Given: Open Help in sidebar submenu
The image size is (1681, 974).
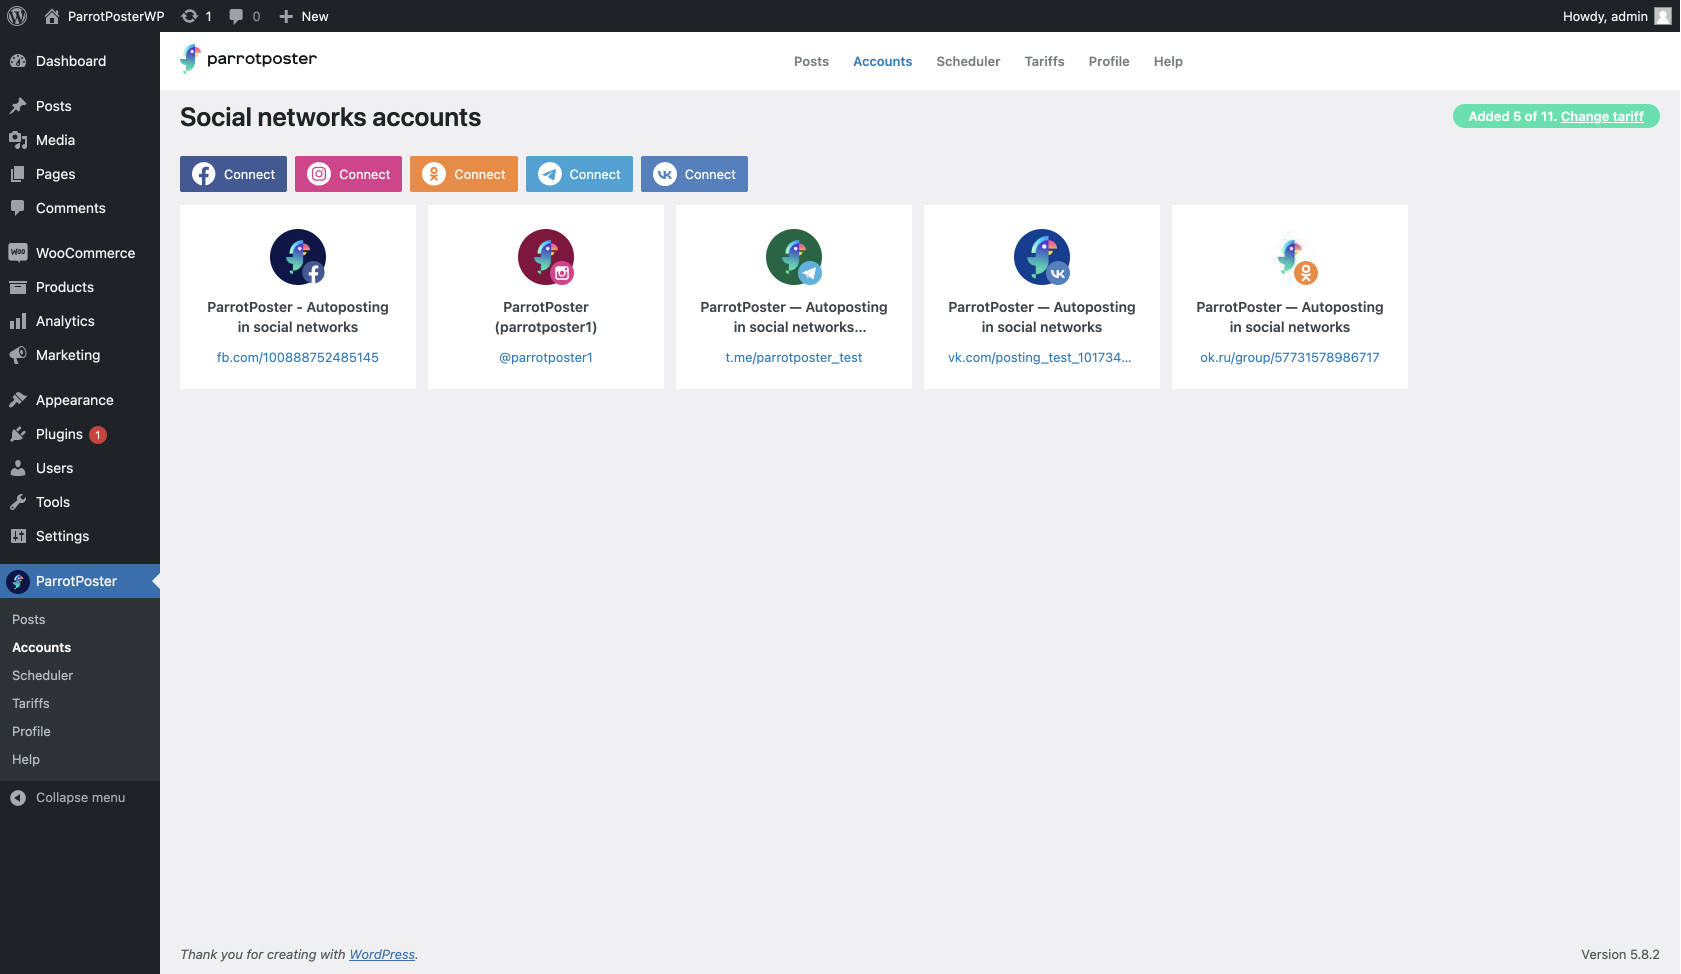Looking at the screenshot, I should pos(26,760).
